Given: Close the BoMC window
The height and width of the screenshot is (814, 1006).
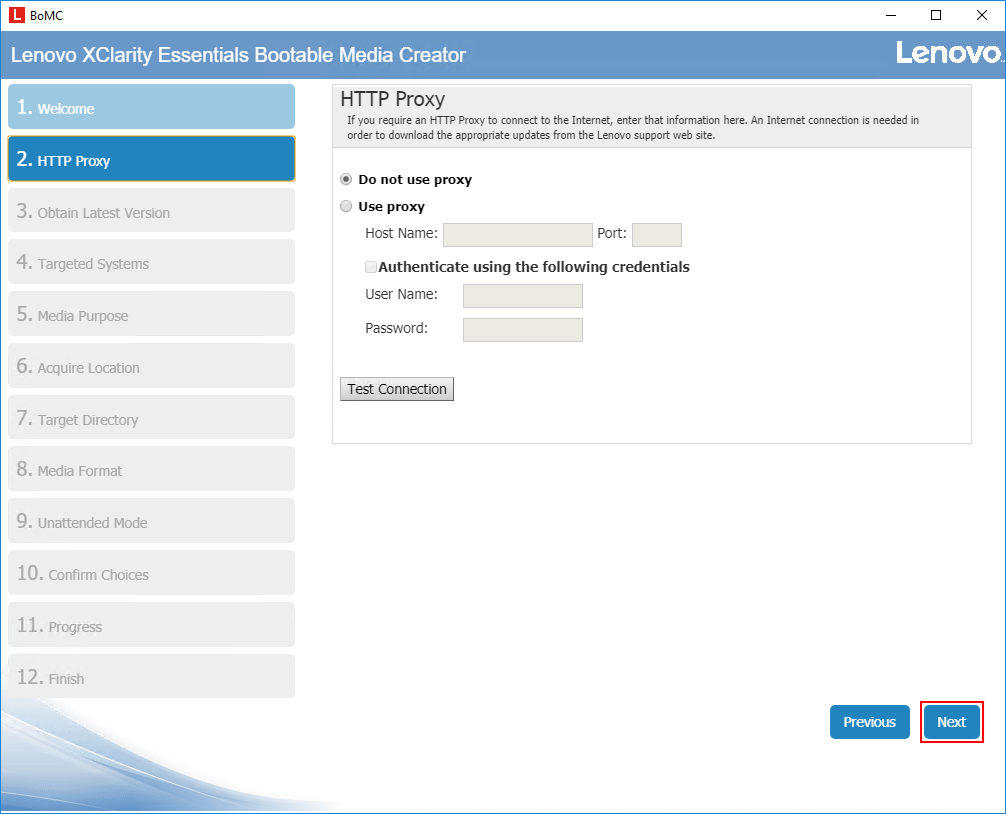Looking at the screenshot, I should [x=982, y=15].
